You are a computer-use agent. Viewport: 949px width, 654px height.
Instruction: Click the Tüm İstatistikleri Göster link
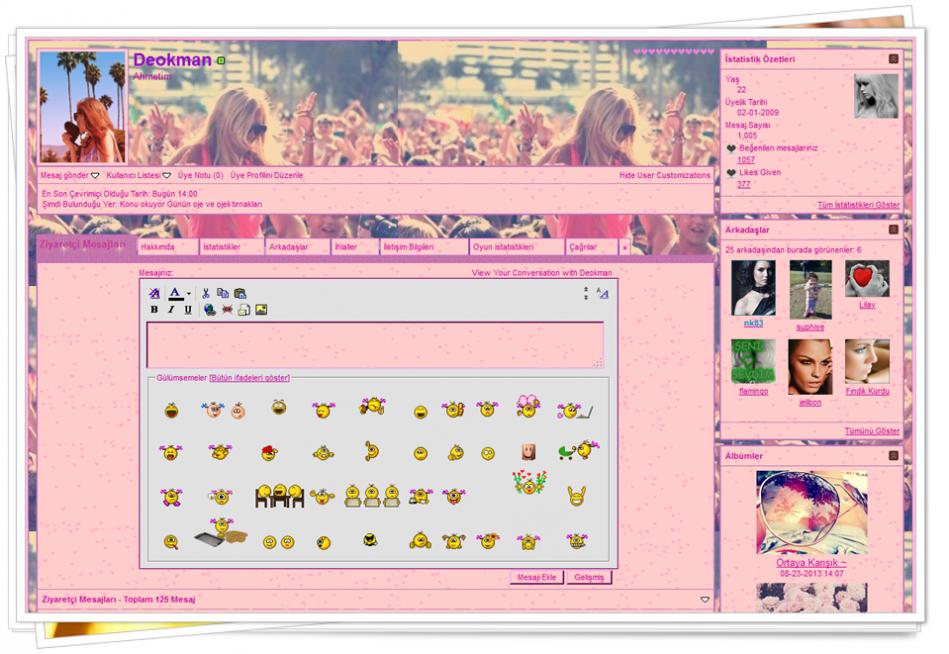pos(858,205)
